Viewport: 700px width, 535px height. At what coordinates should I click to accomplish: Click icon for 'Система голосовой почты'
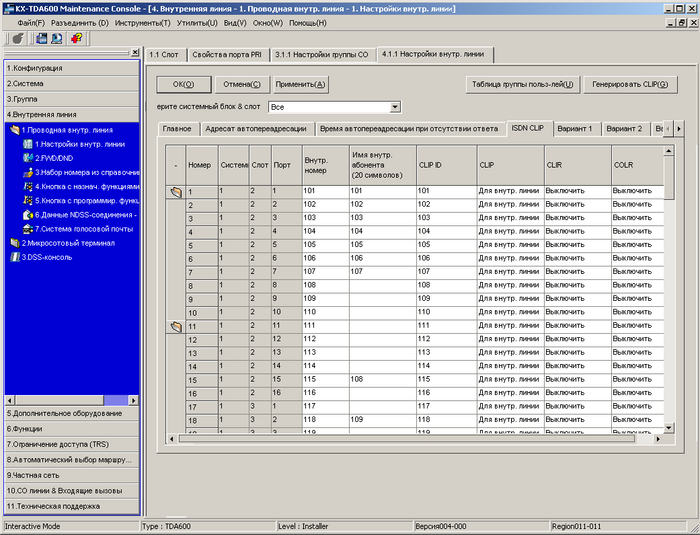[x=27, y=228]
